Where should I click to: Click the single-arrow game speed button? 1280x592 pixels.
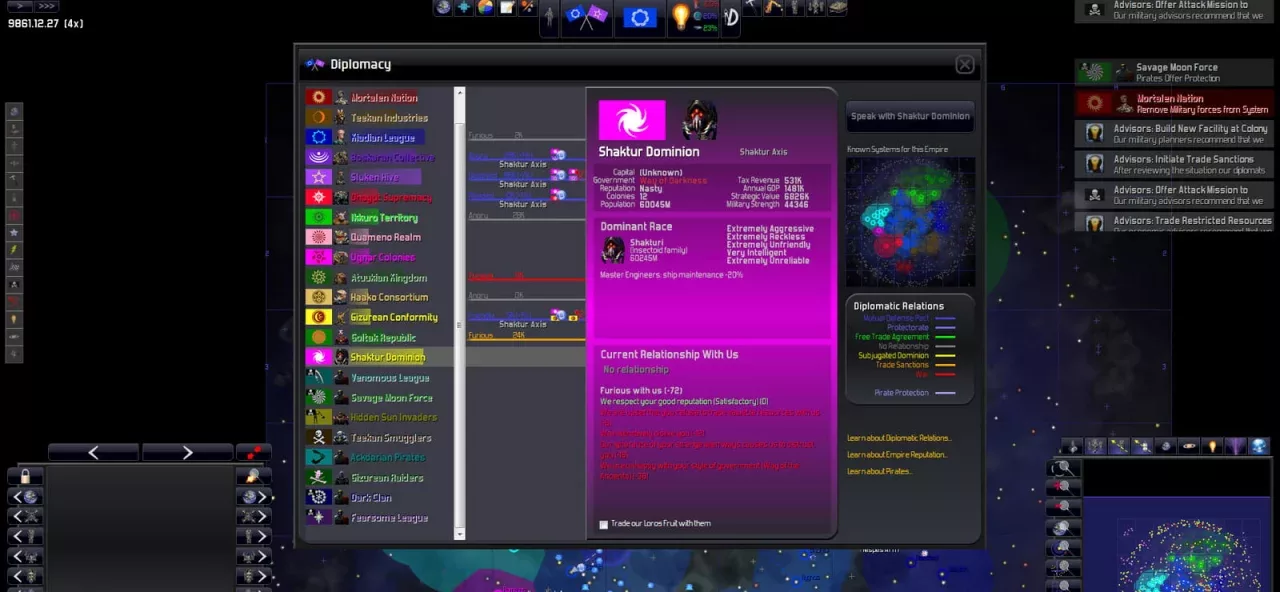[20, 6]
